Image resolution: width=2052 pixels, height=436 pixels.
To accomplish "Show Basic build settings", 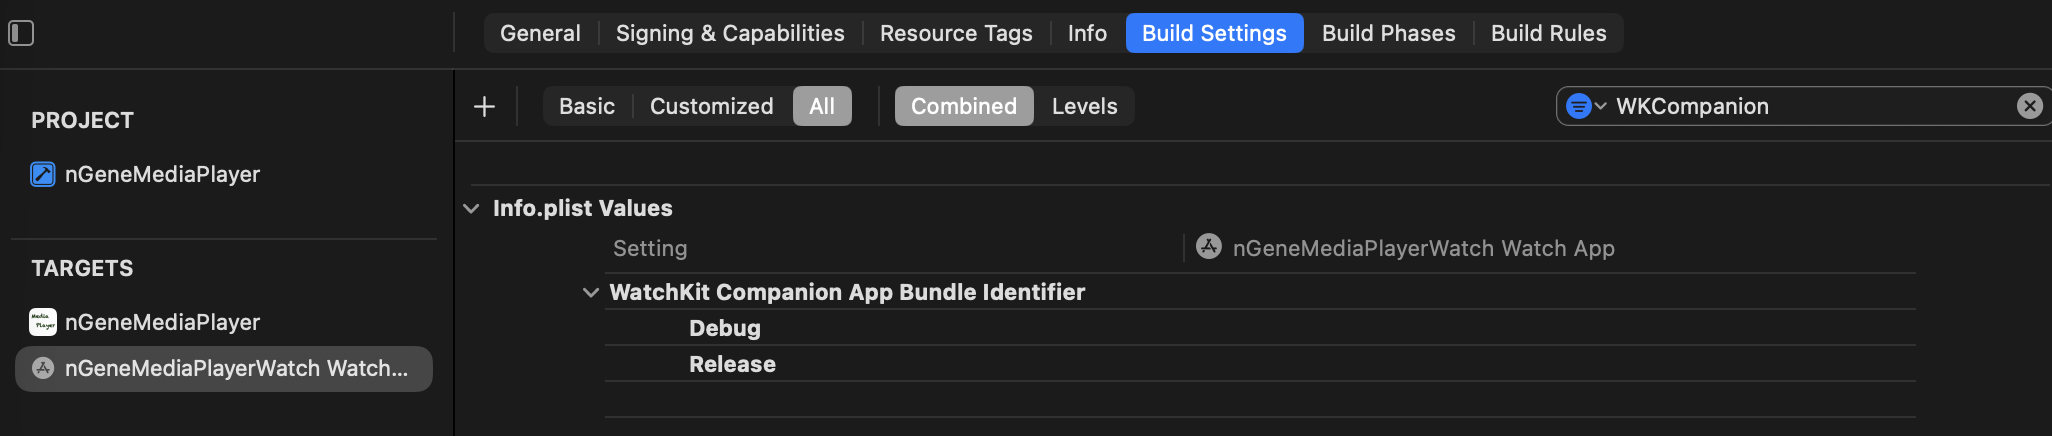I will click(587, 106).
